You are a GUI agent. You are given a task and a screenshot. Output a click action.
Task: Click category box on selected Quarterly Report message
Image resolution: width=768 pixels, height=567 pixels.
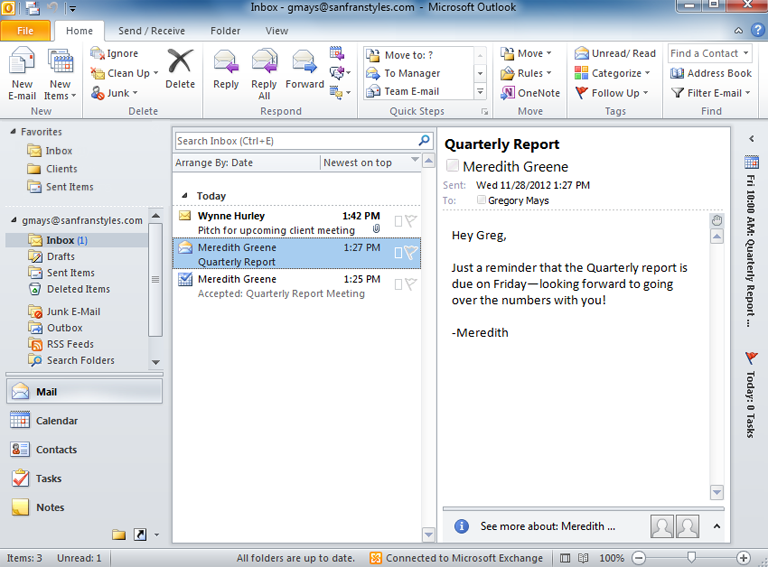tap(398, 253)
